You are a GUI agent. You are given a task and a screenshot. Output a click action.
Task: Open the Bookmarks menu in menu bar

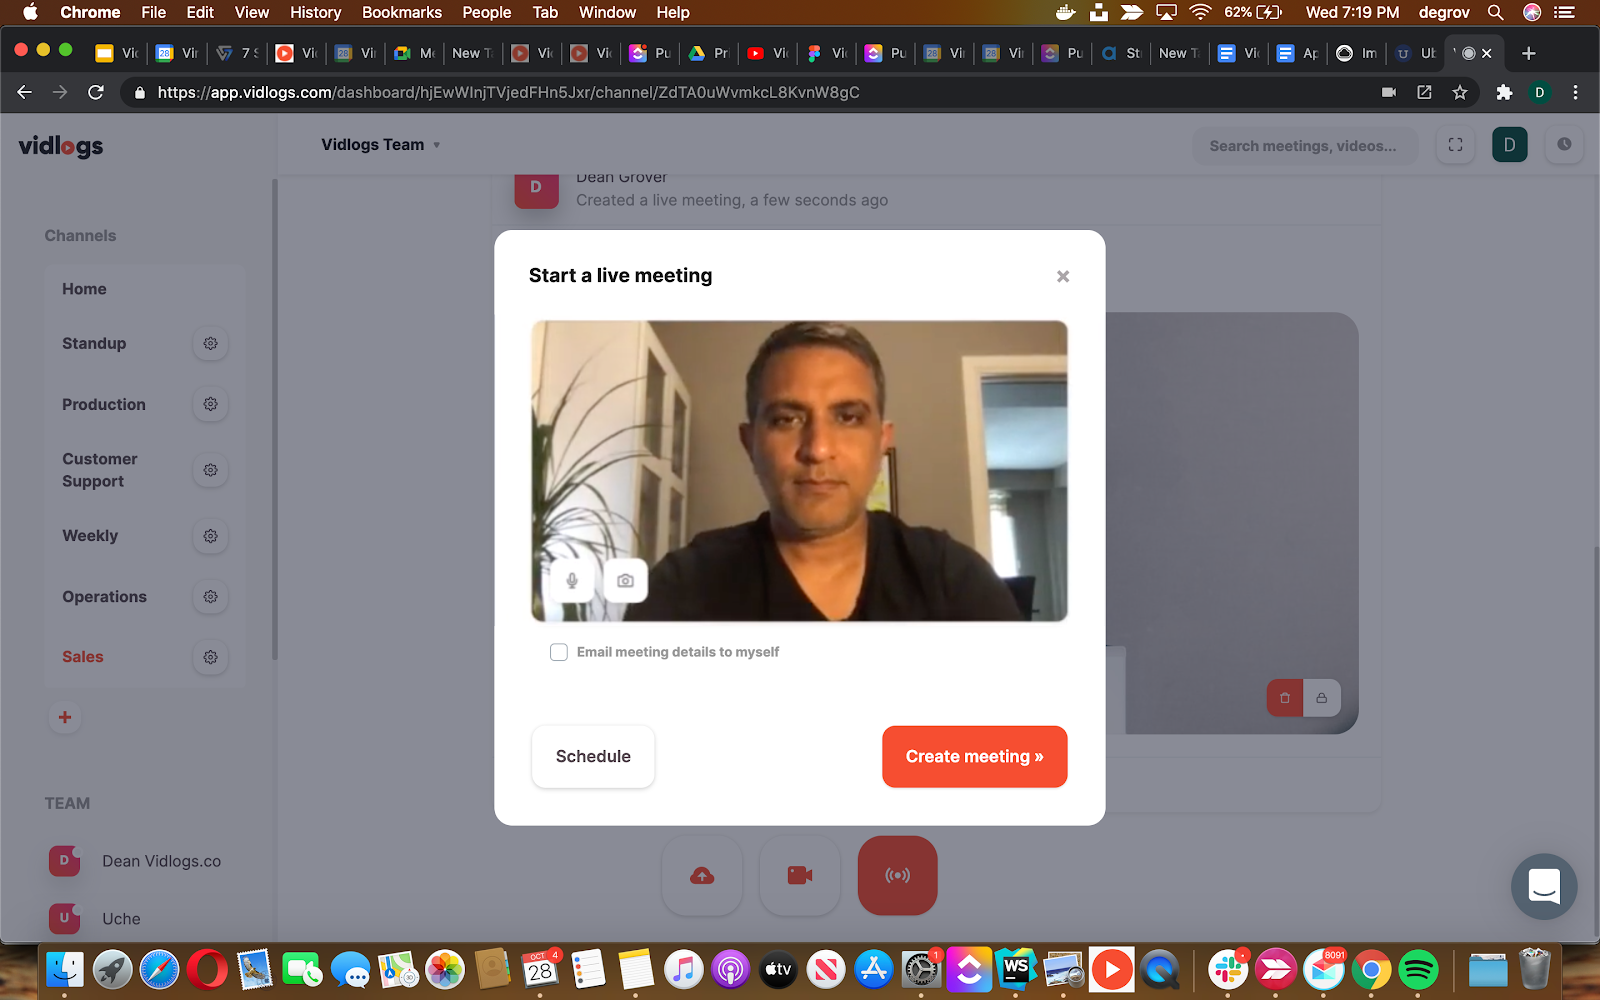coord(401,12)
